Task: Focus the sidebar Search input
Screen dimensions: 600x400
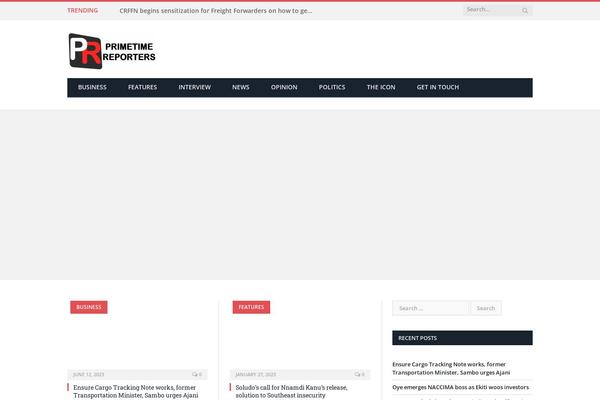Action: pyautogui.click(x=430, y=308)
